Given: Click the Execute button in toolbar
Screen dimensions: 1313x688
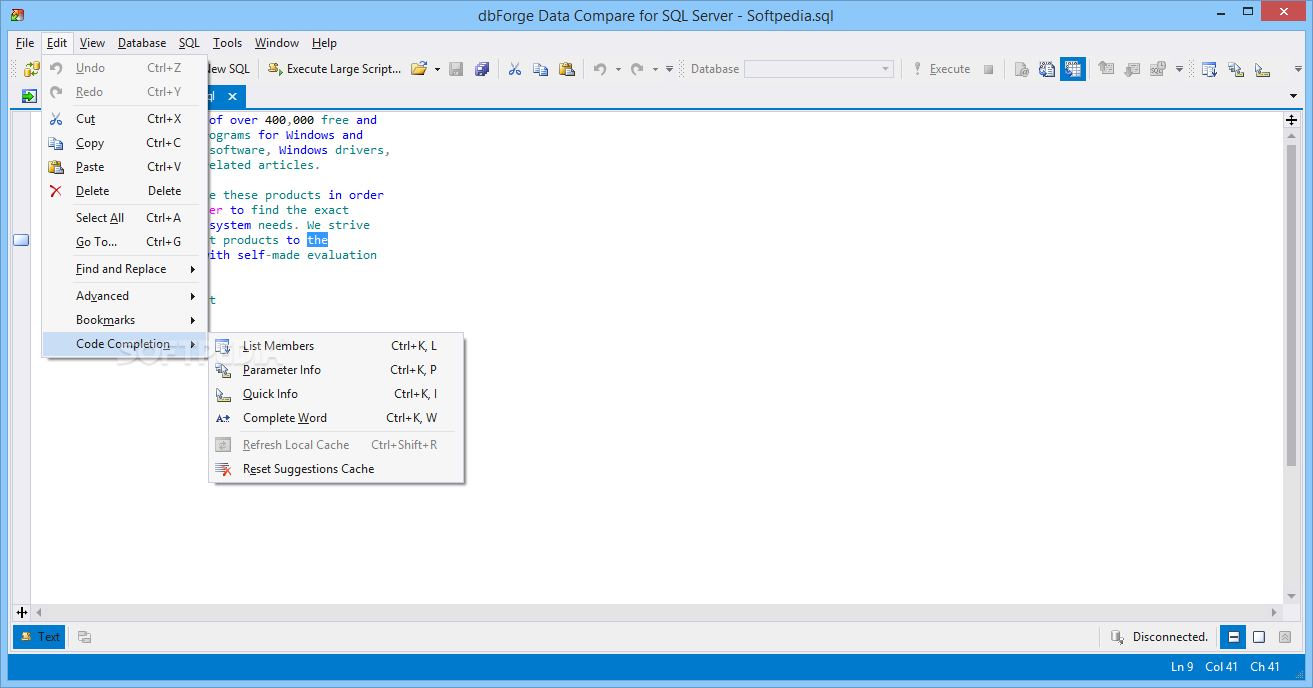Looking at the screenshot, I should coord(939,69).
